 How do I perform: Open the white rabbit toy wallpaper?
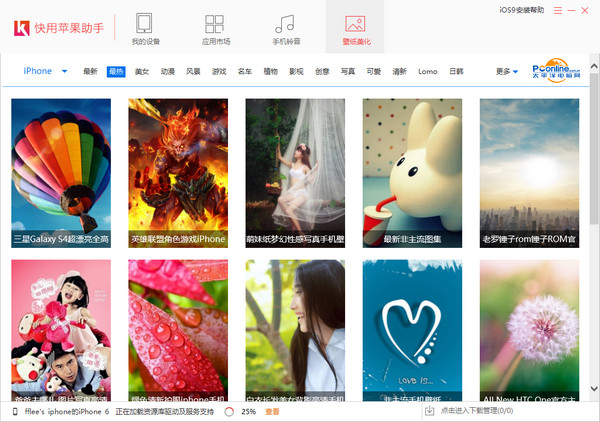coord(412,173)
